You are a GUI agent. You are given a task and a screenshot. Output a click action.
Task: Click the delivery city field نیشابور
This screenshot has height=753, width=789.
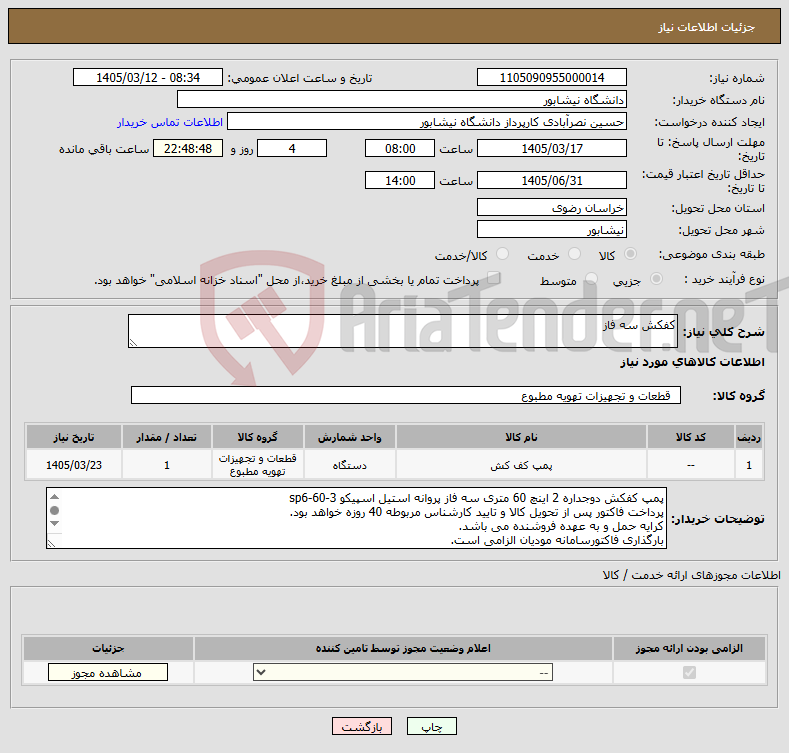(551, 230)
